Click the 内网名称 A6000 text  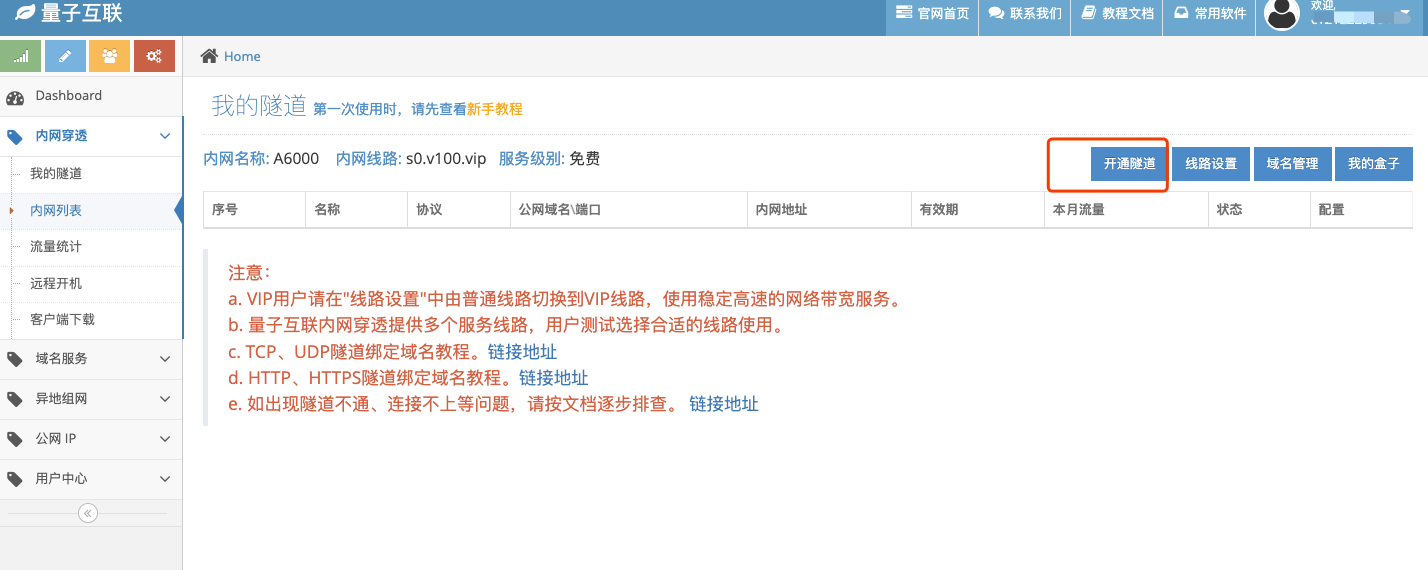(x=261, y=159)
